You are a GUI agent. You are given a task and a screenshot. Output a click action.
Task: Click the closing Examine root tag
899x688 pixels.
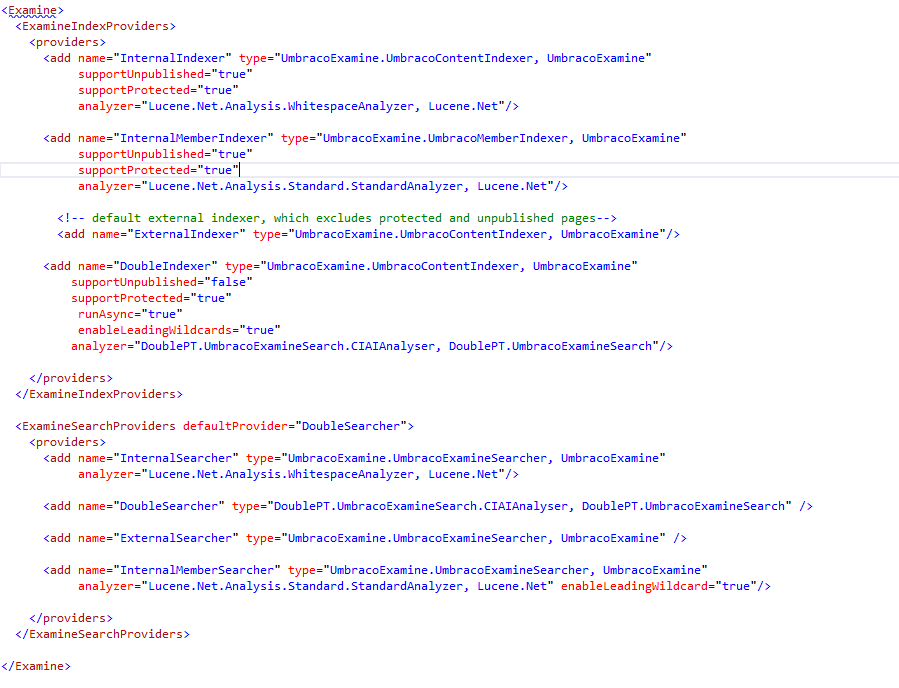pos(36,667)
